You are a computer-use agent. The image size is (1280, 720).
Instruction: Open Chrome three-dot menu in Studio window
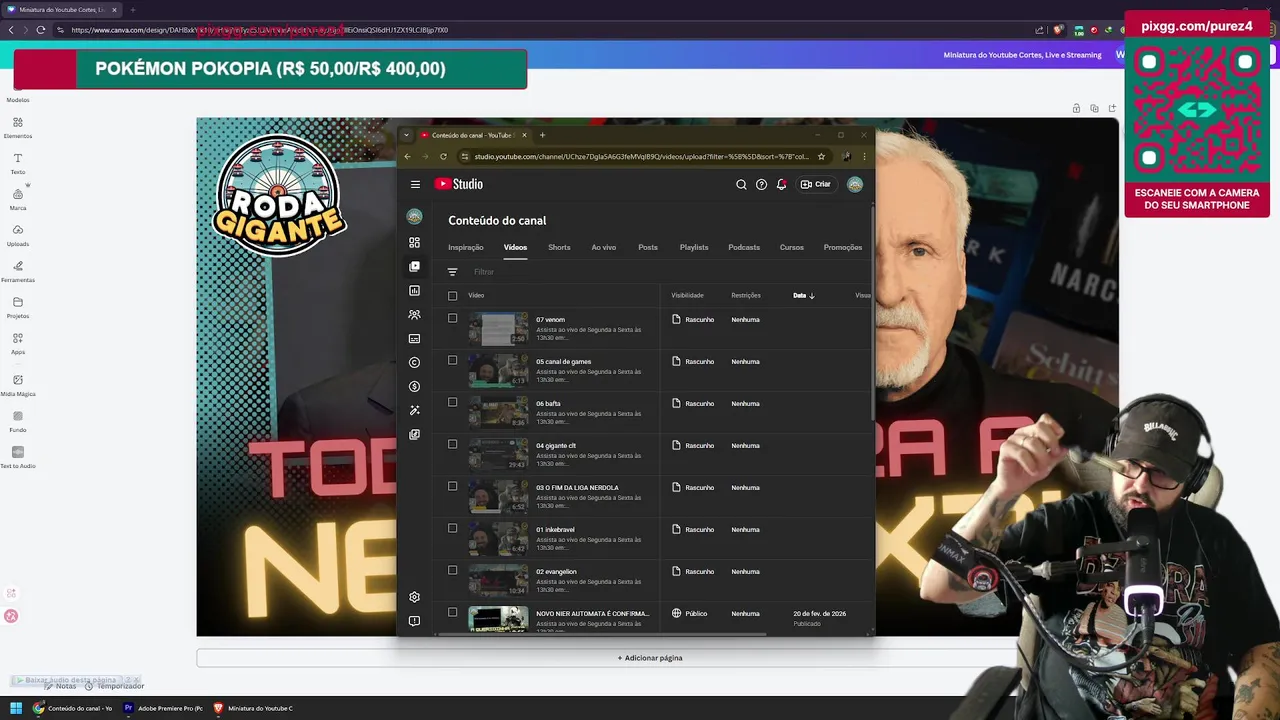pyautogui.click(x=864, y=156)
